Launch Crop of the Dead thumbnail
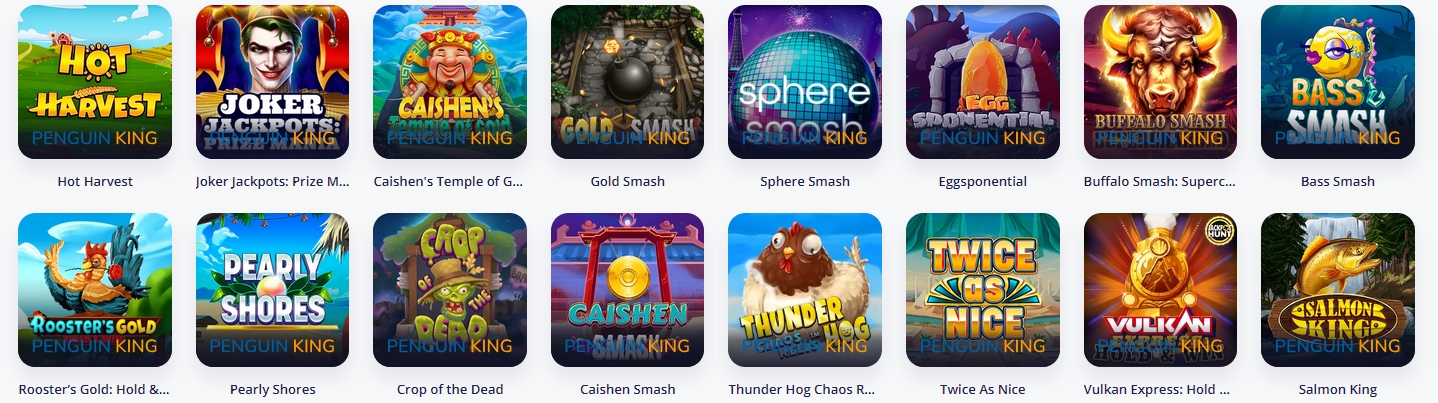The height and width of the screenshot is (403, 1438). [x=450, y=290]
